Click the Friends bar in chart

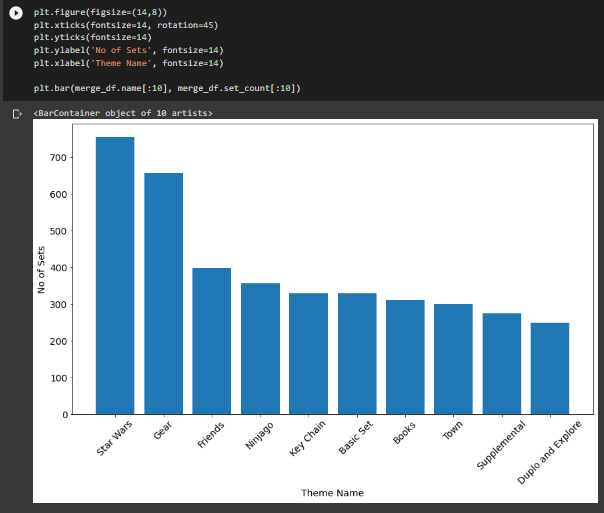[211, 341]
